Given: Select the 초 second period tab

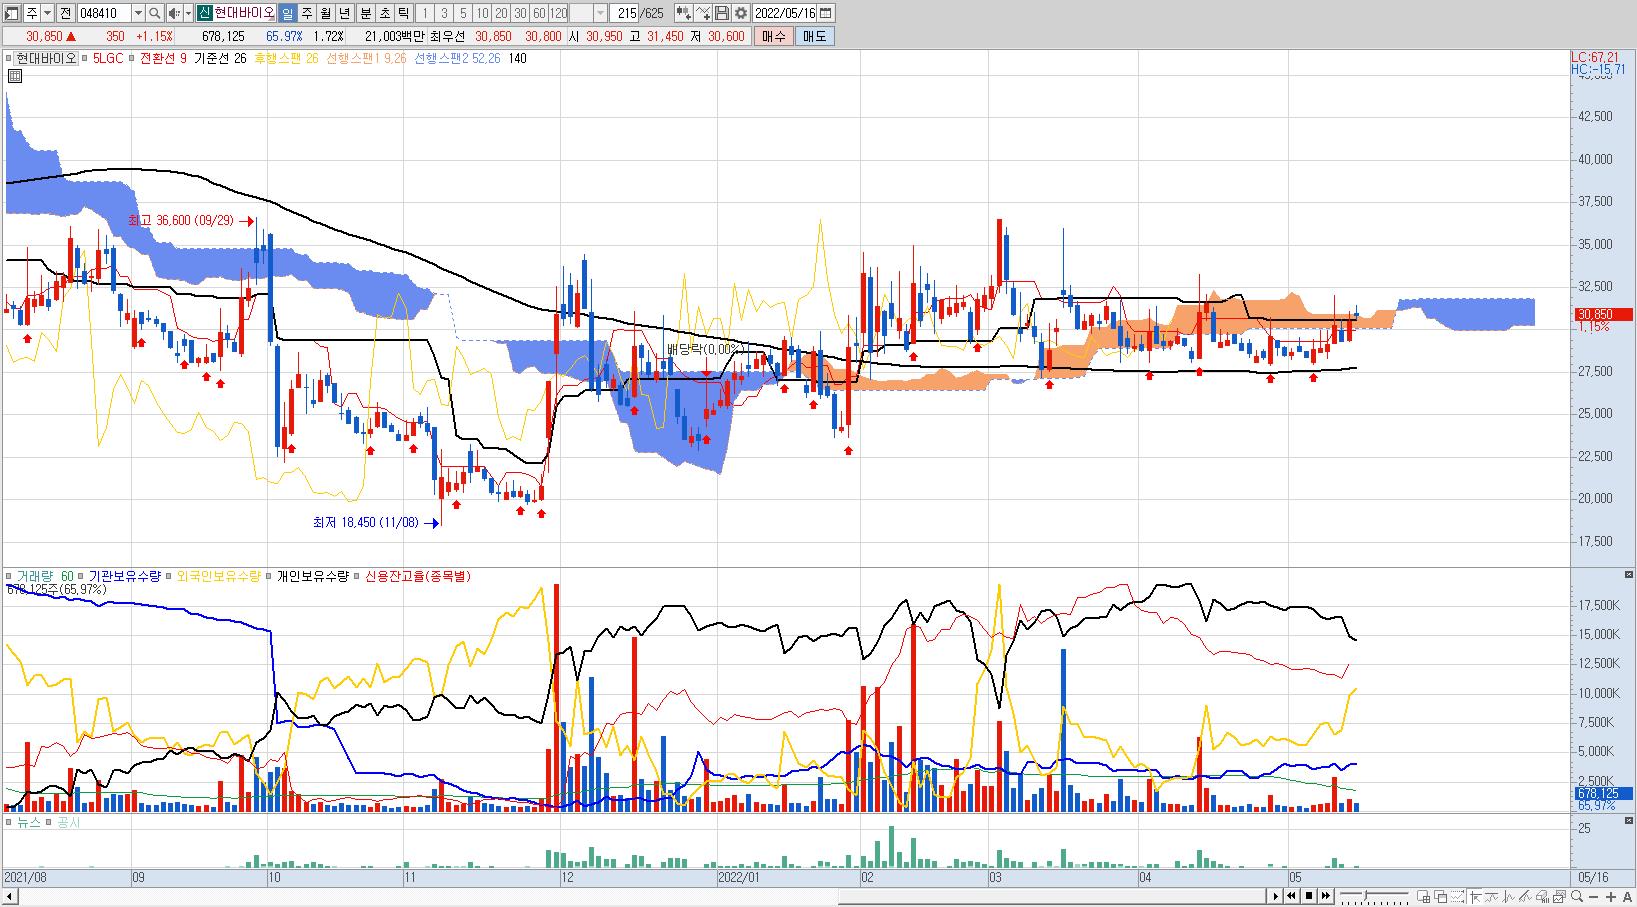Looking at the screenshot, I should pos(384,13).
